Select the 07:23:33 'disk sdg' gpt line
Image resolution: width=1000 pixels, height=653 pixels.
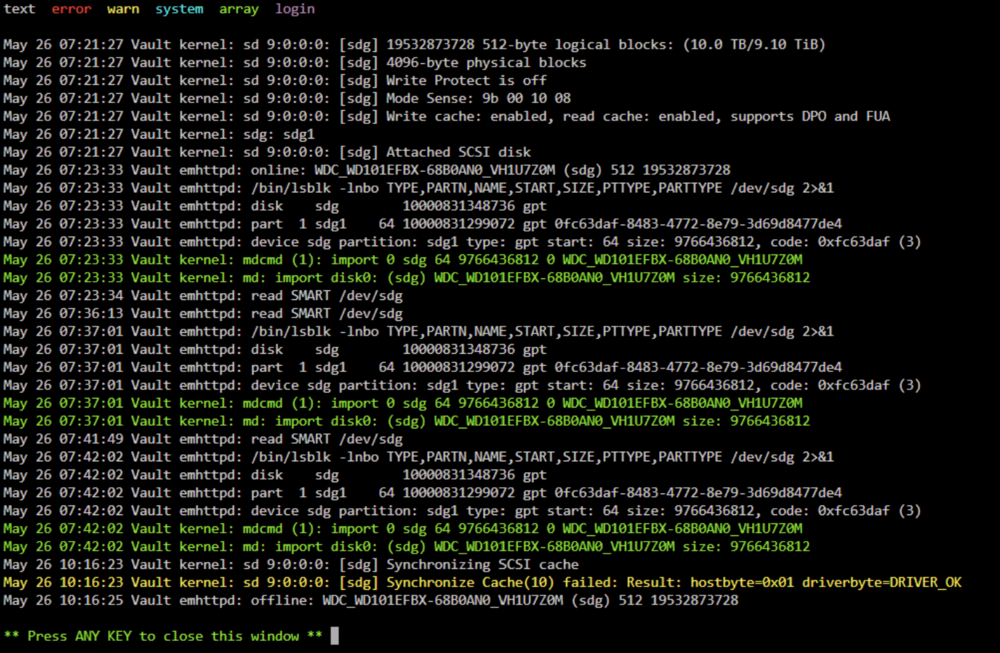275,206
